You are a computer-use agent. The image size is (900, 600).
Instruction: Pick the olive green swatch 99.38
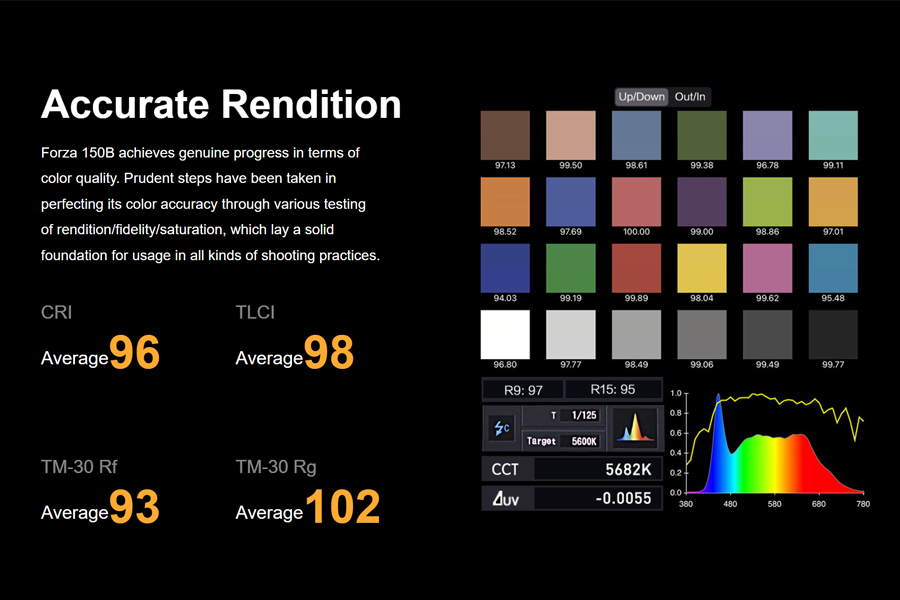(701, 135)
